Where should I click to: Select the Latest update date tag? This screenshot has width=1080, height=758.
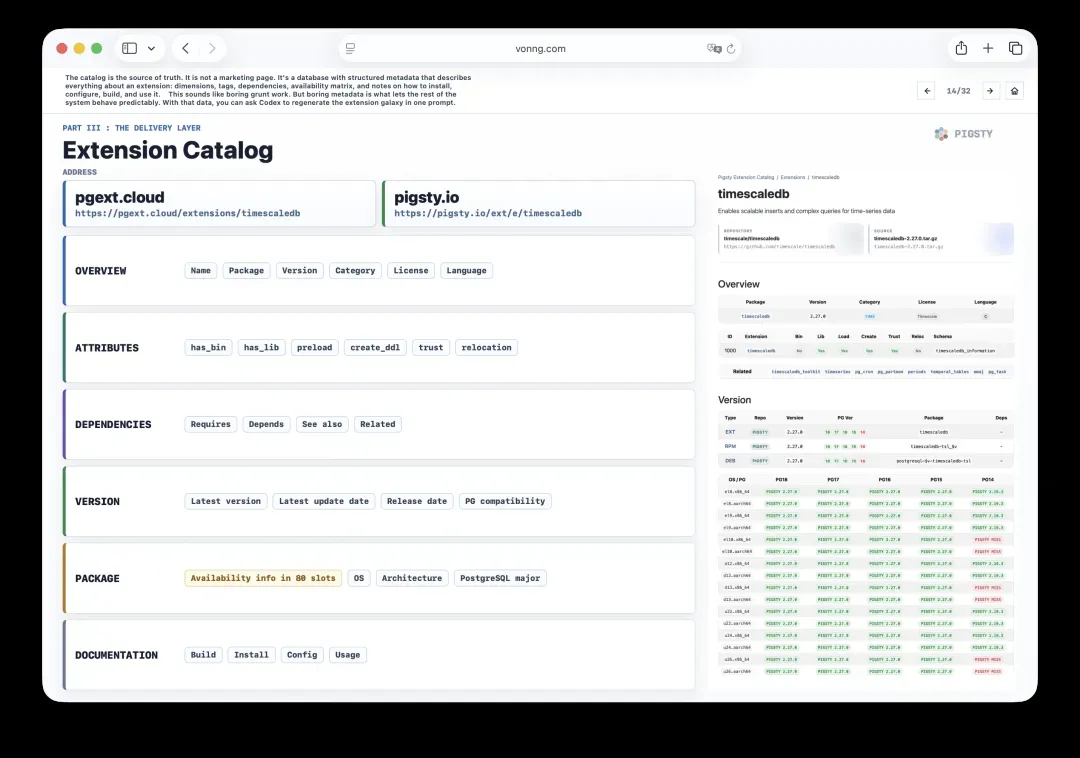pyautogui.click(x=324, y=501)
